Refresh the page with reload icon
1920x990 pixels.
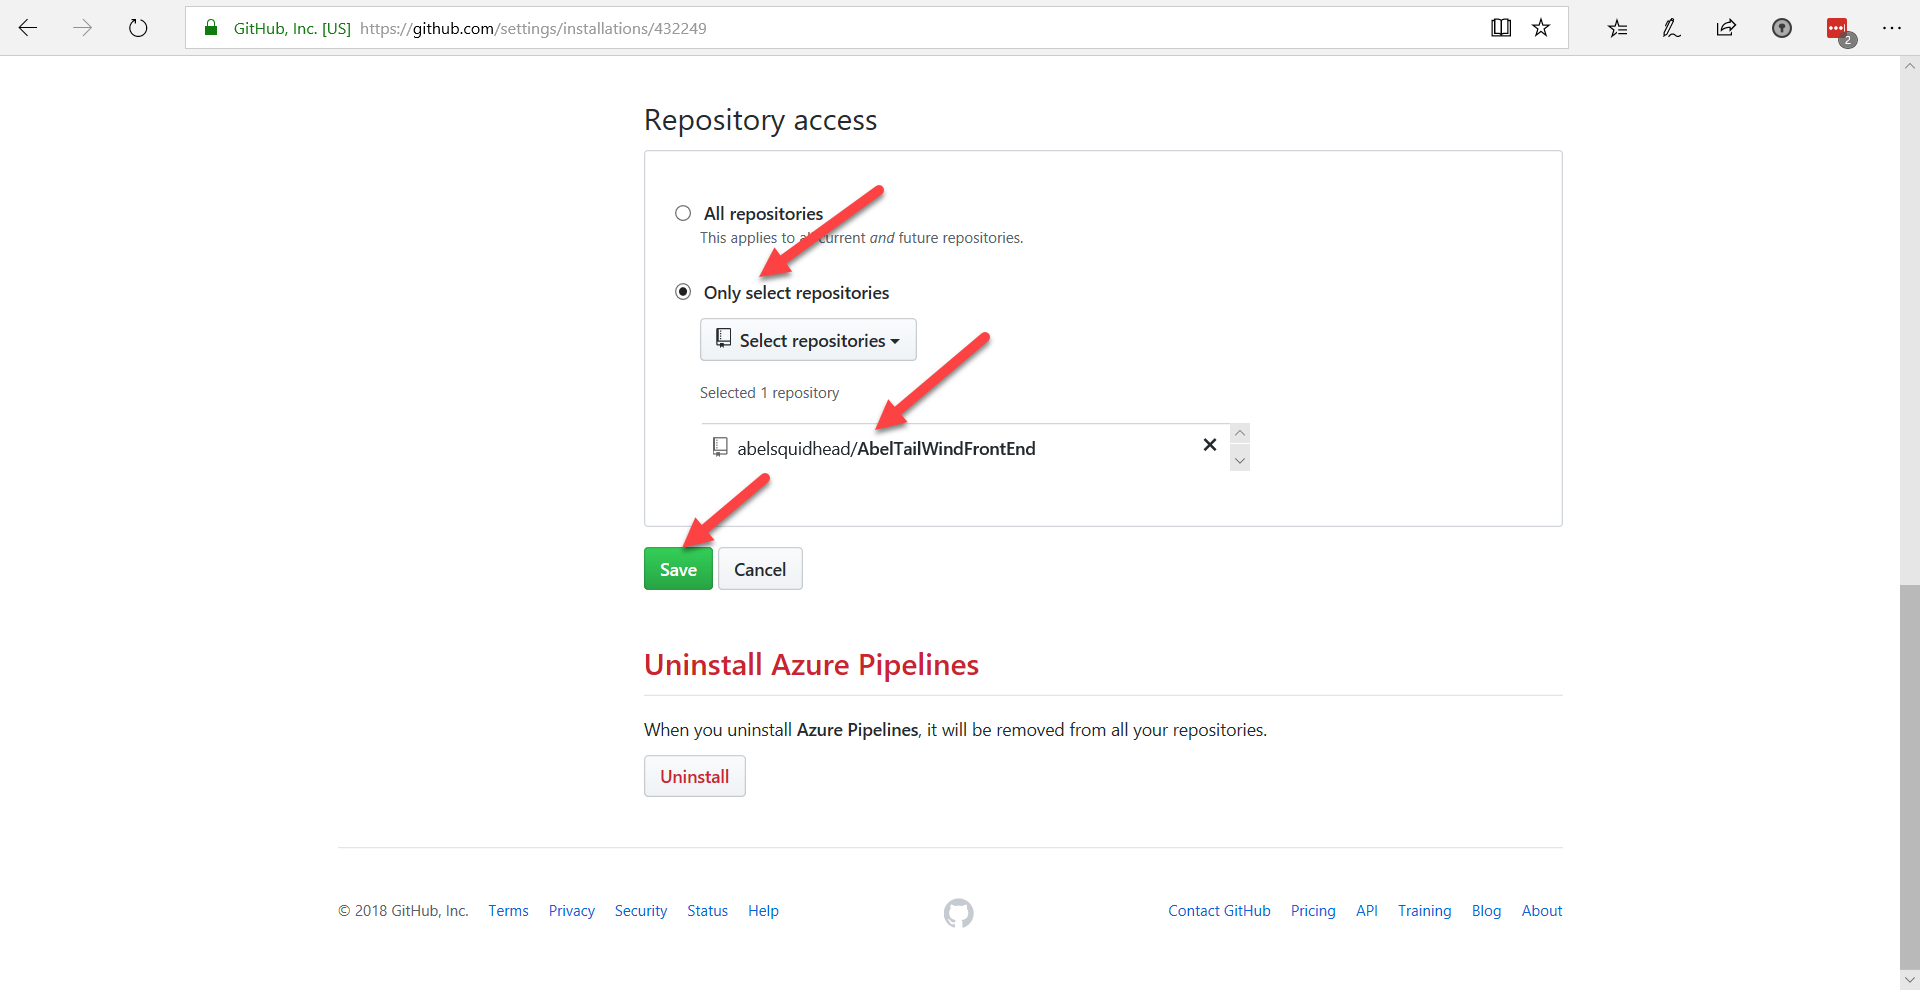[x=138, y=28]
